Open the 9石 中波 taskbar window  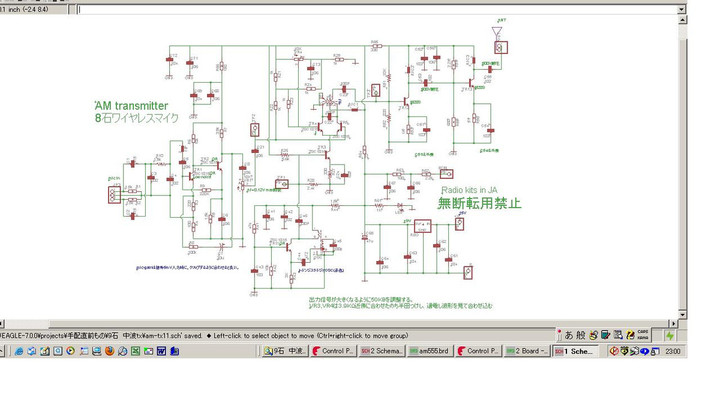[x=285, y=352]
